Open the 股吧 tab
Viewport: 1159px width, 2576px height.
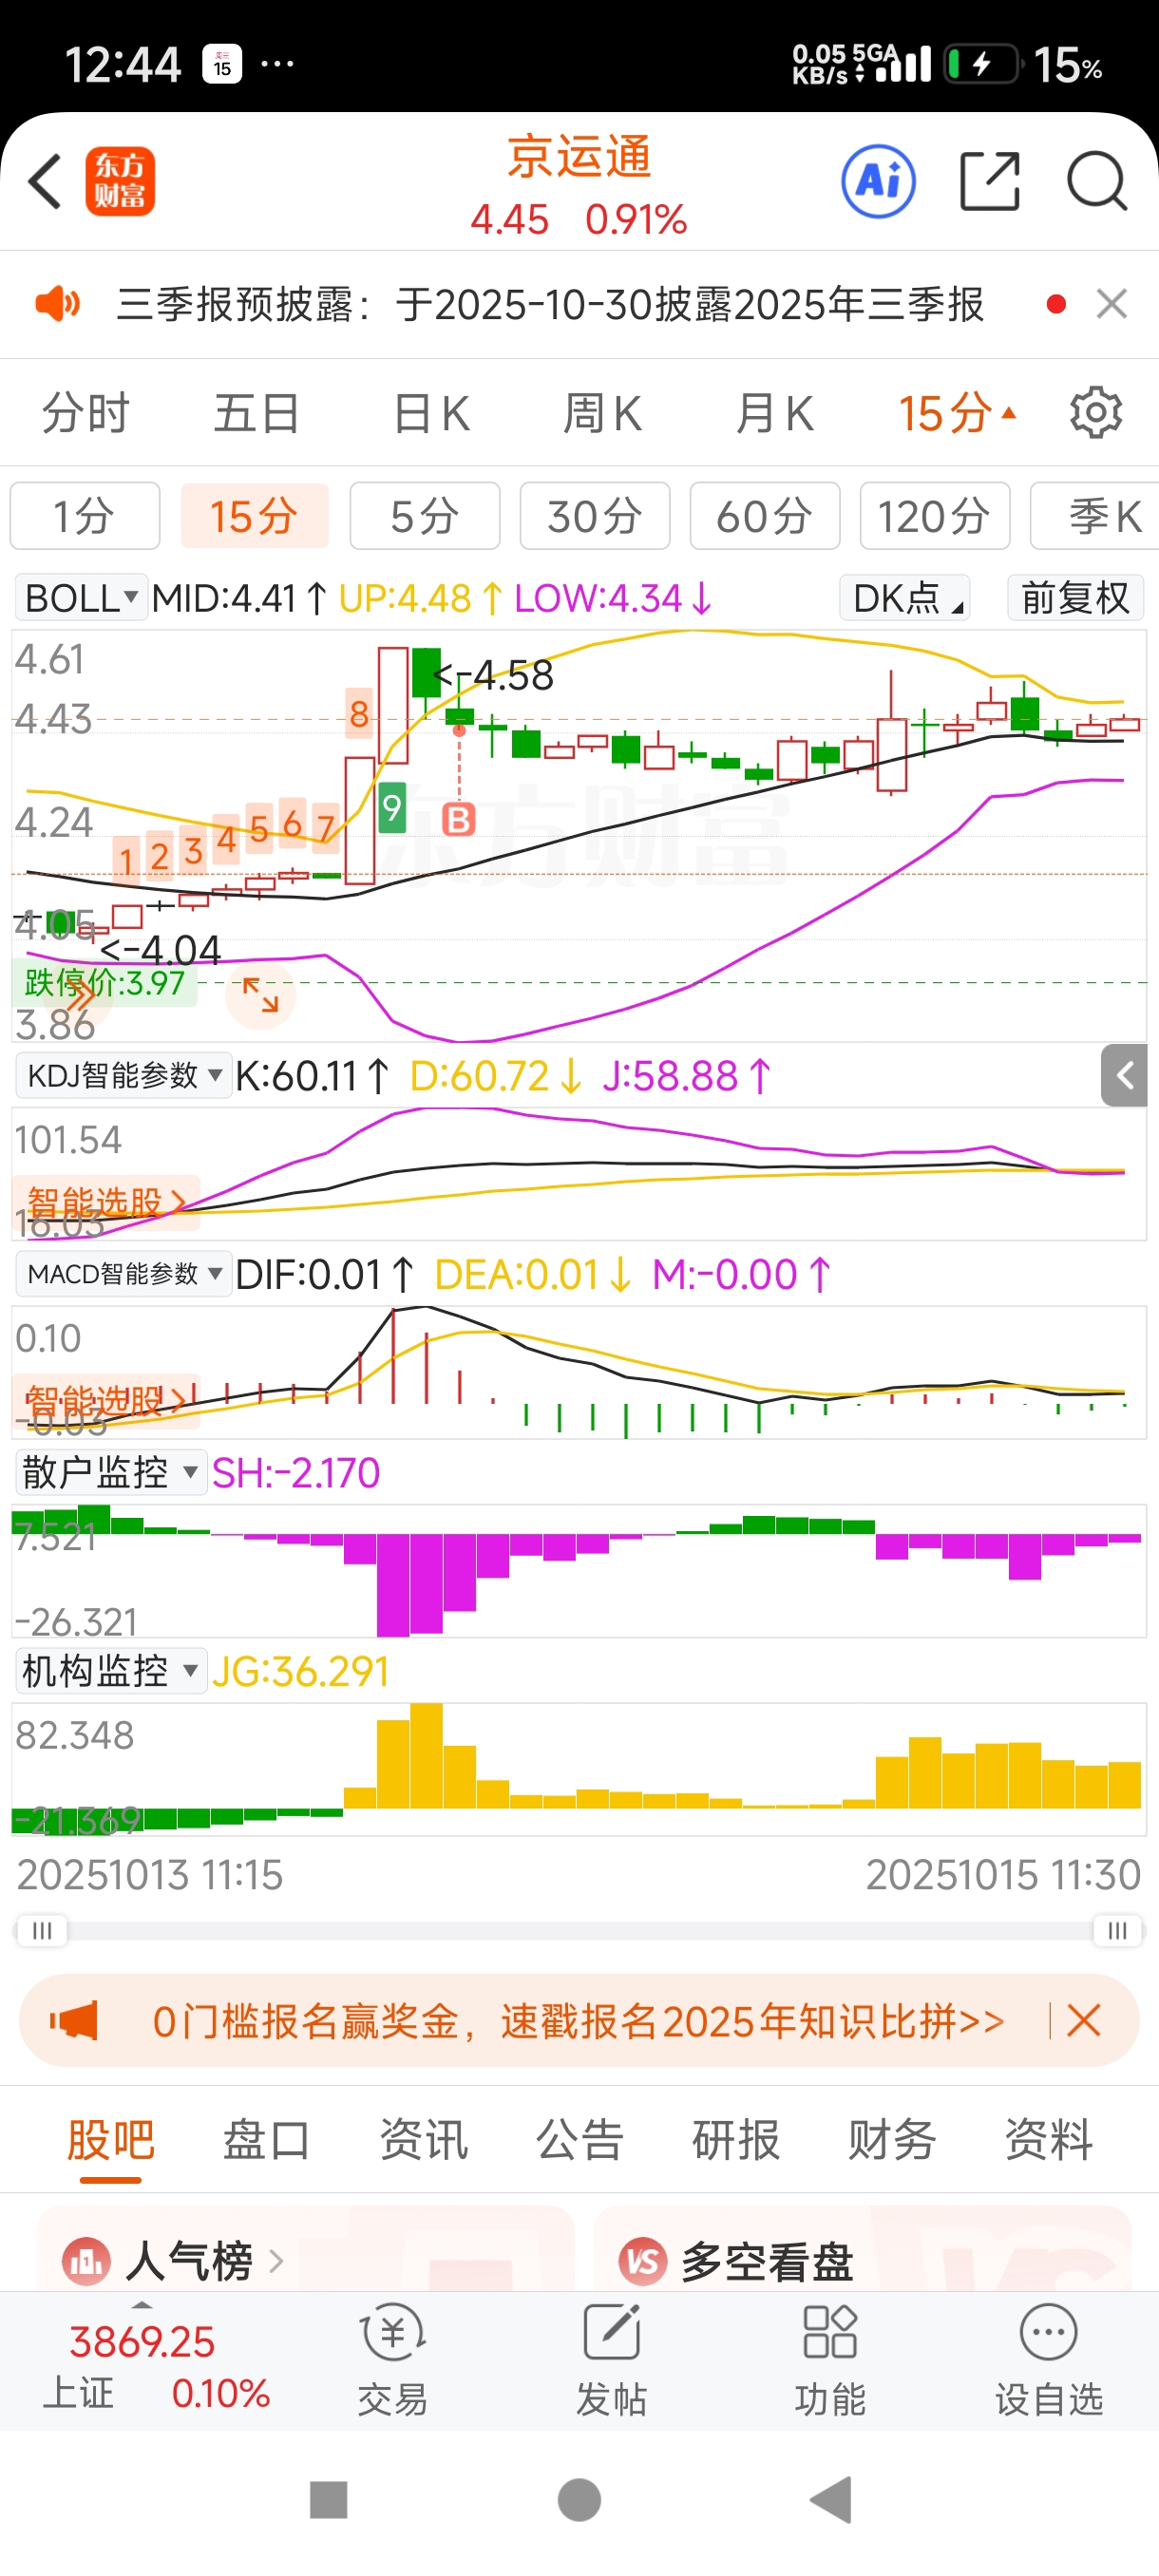tap(110, 2140)
